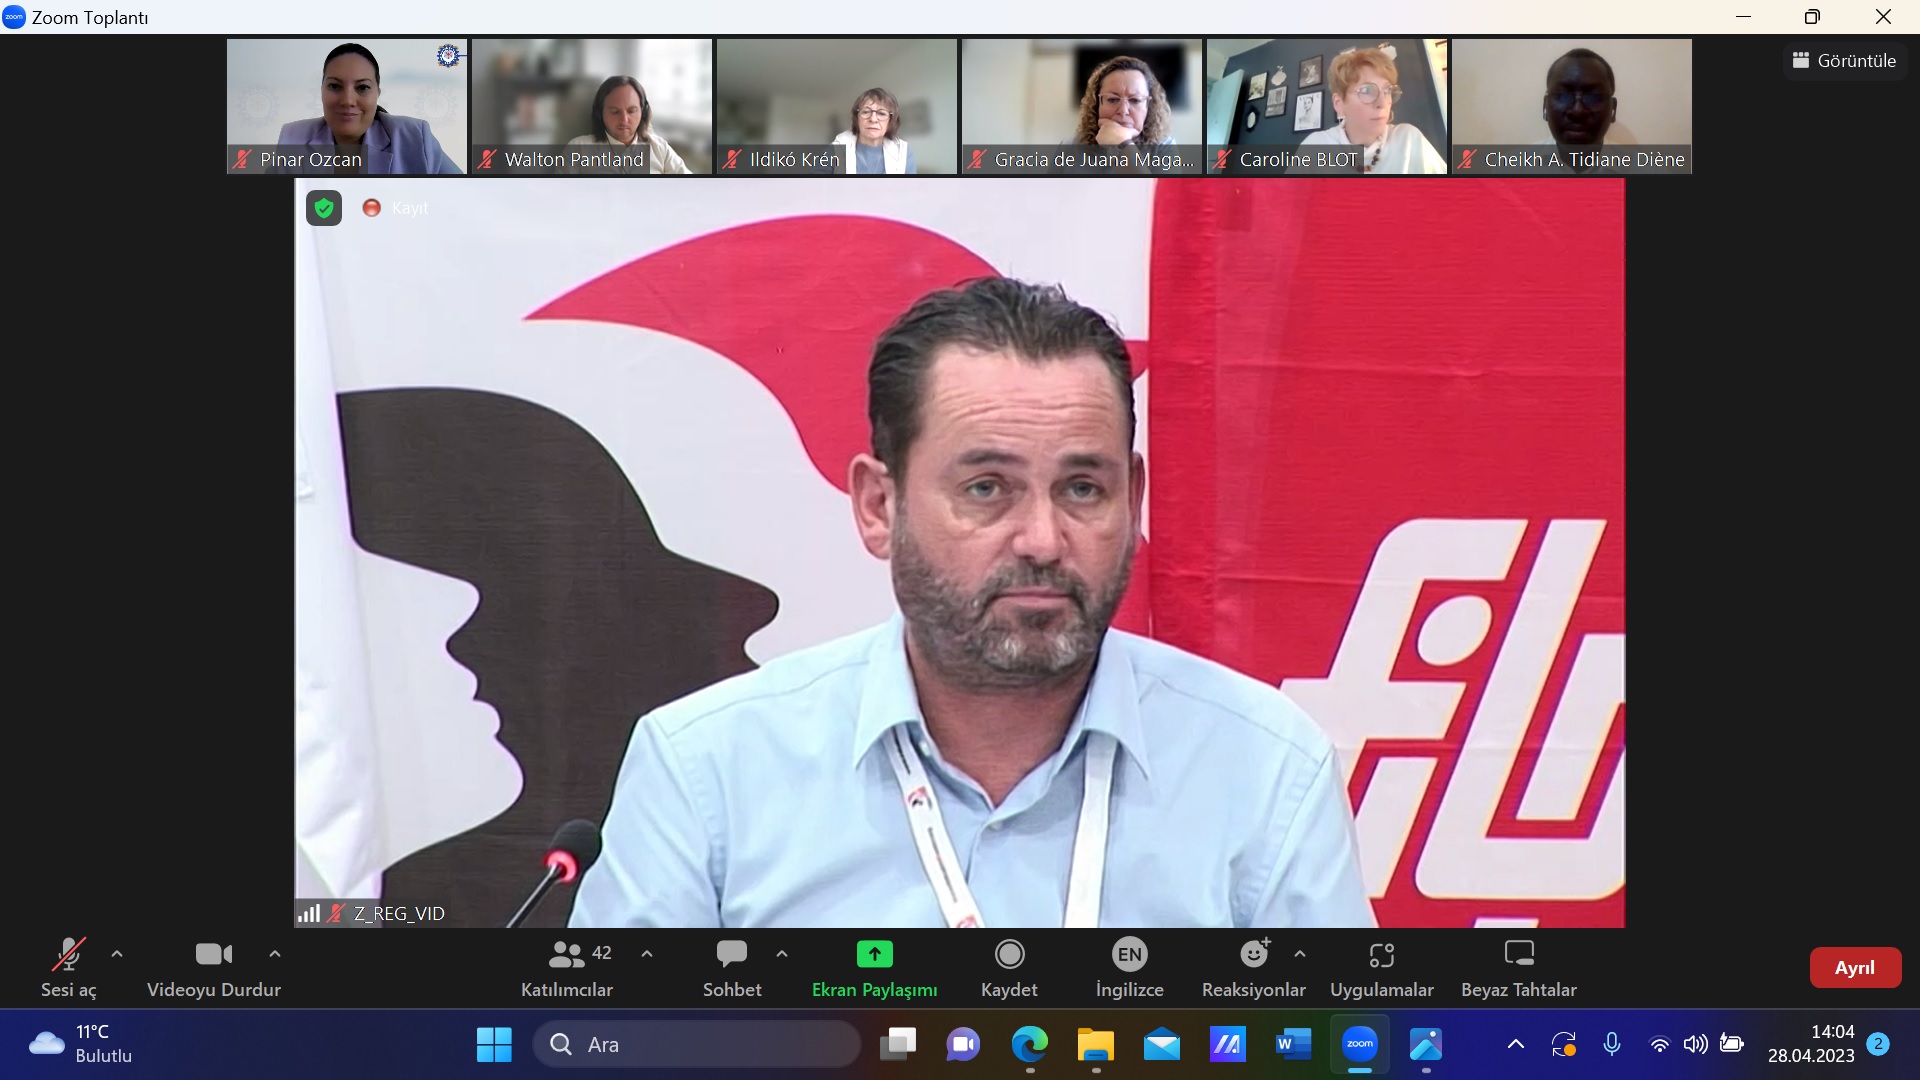
Task: Open the Mail app from the taskbar
Action: [1161, 1044]
